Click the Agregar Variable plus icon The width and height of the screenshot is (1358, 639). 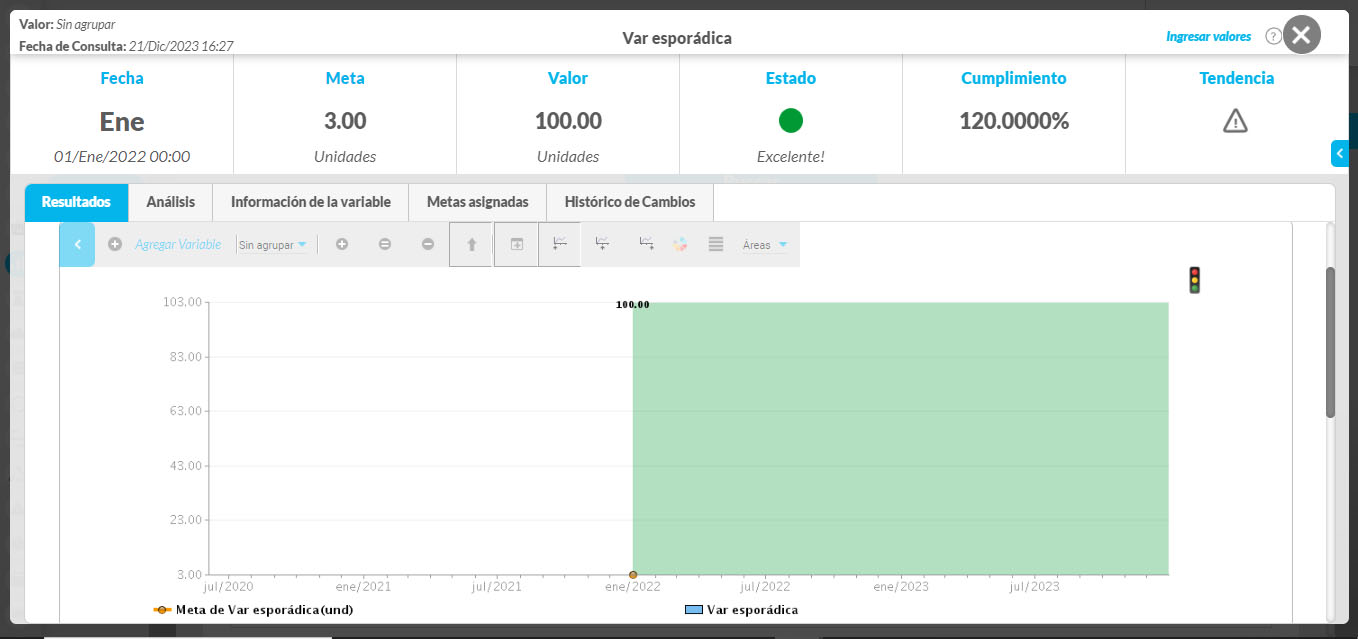[115, 244]
